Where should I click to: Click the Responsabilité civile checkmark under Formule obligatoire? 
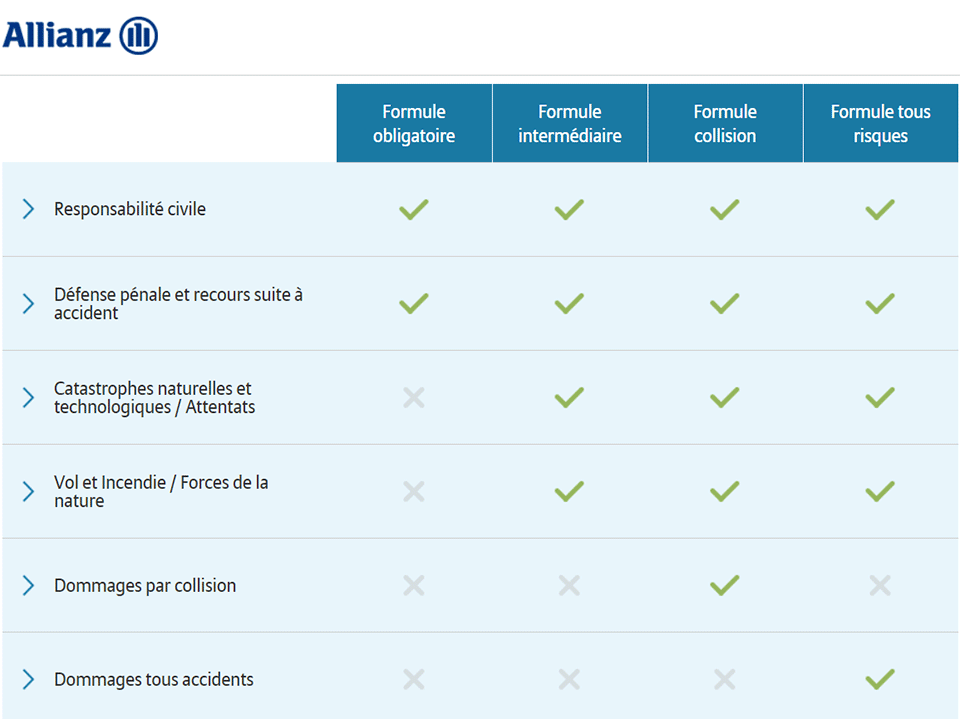pyautogui.click(x=413, y=209)
